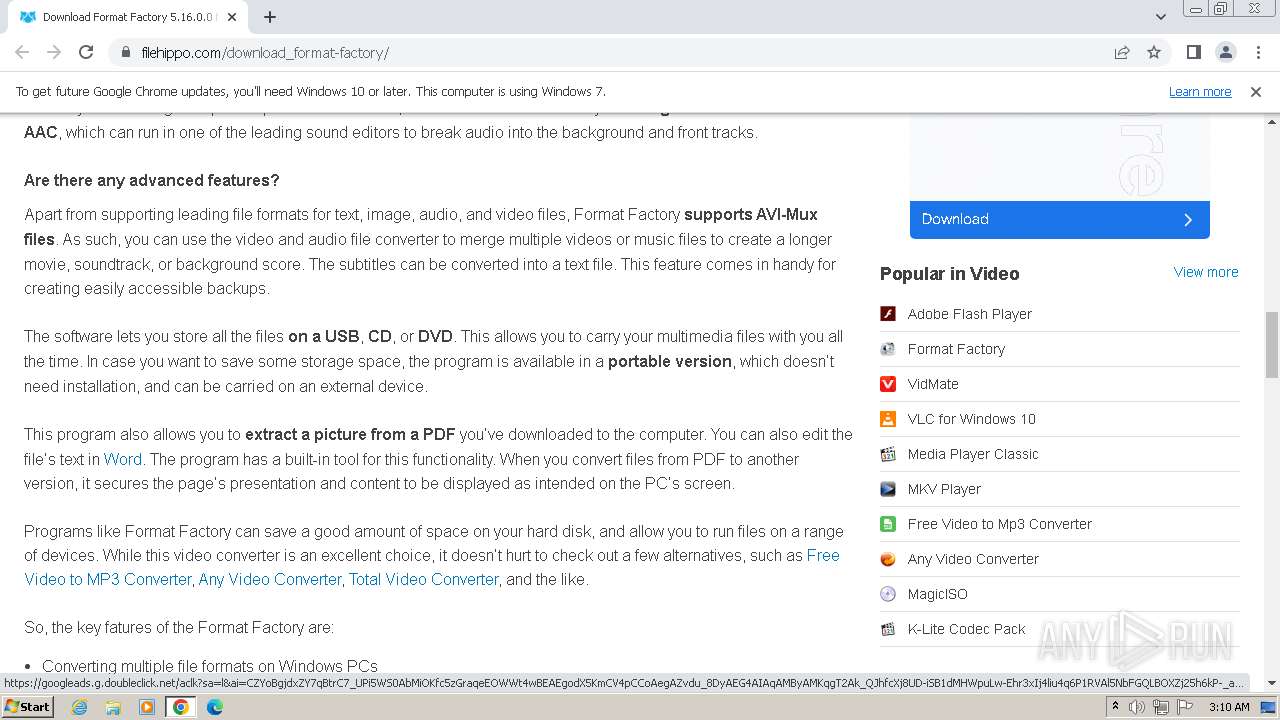Image resolution: width=1280 pixels, height=720 pixels.
Task: Click the share page icon in address bar
Action: click(1122, 52)
